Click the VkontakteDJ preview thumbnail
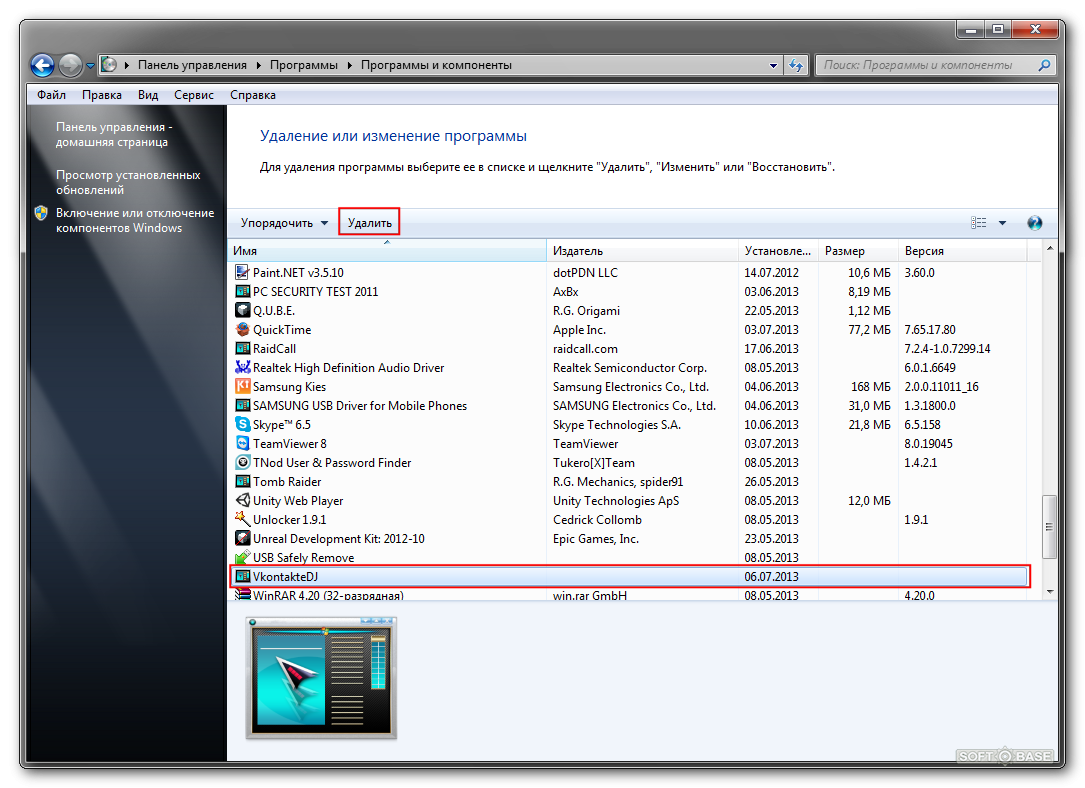This screenshot has height=788, width=1085. (321, 678)
